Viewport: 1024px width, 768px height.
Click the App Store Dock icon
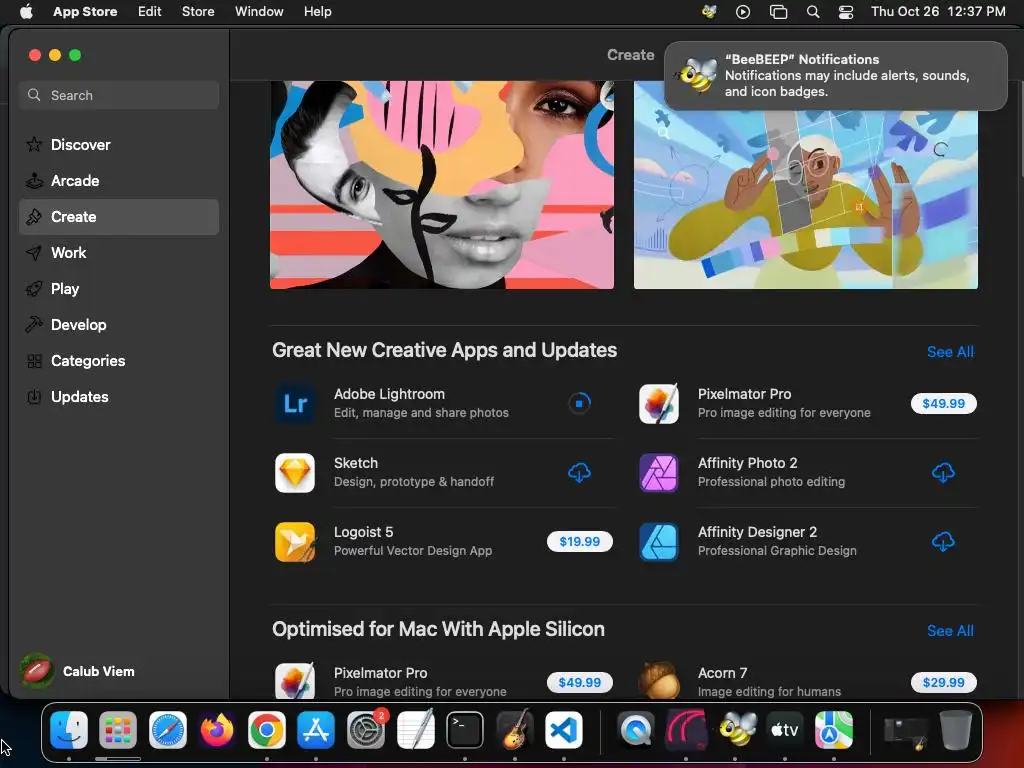(x=316, y=730)
